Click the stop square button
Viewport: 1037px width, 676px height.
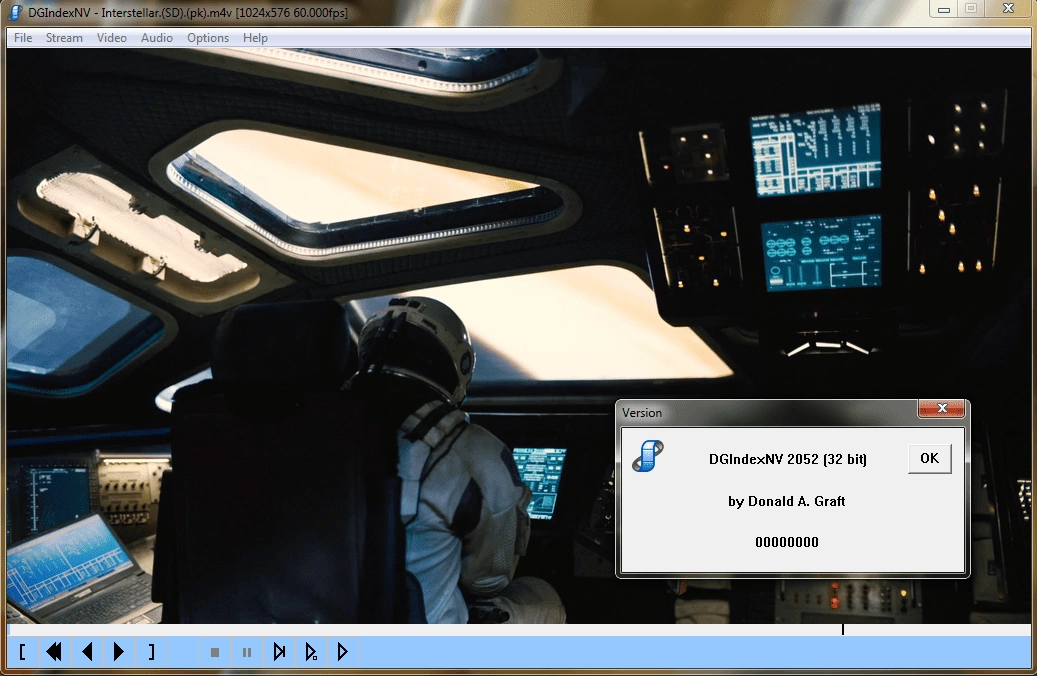coord(215,653)
